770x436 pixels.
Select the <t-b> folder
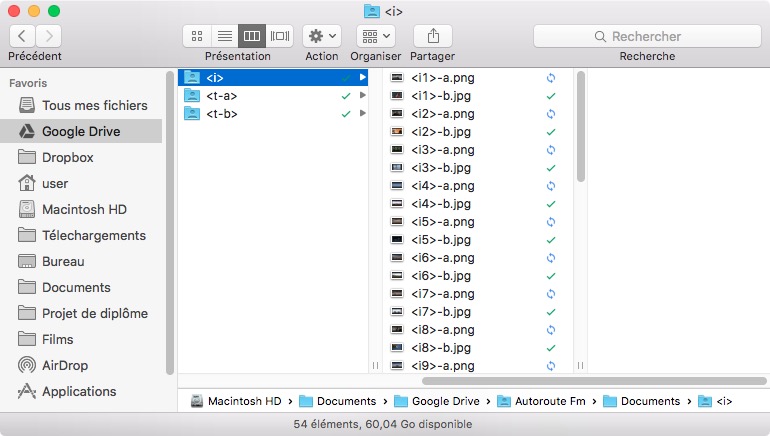[x=222, y=114]
